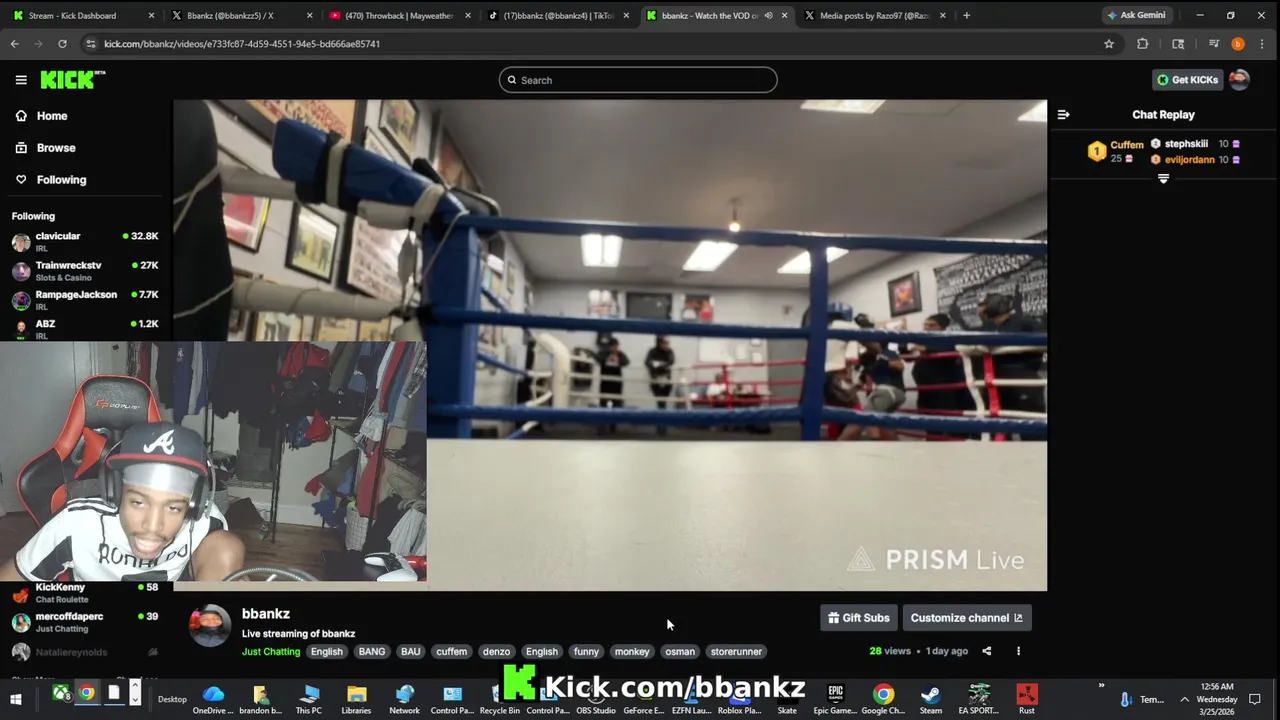Reload the current page
Viewport: 1280px width, 720px height.
62,44
